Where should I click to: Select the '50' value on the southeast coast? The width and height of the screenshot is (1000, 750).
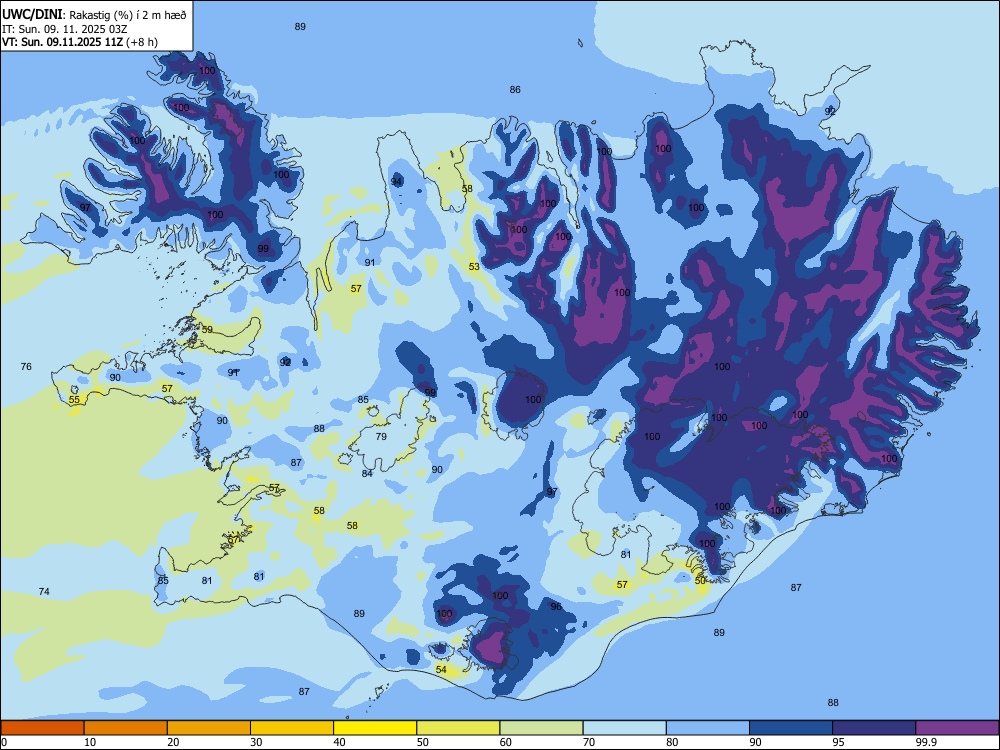[x=700, y=581]
